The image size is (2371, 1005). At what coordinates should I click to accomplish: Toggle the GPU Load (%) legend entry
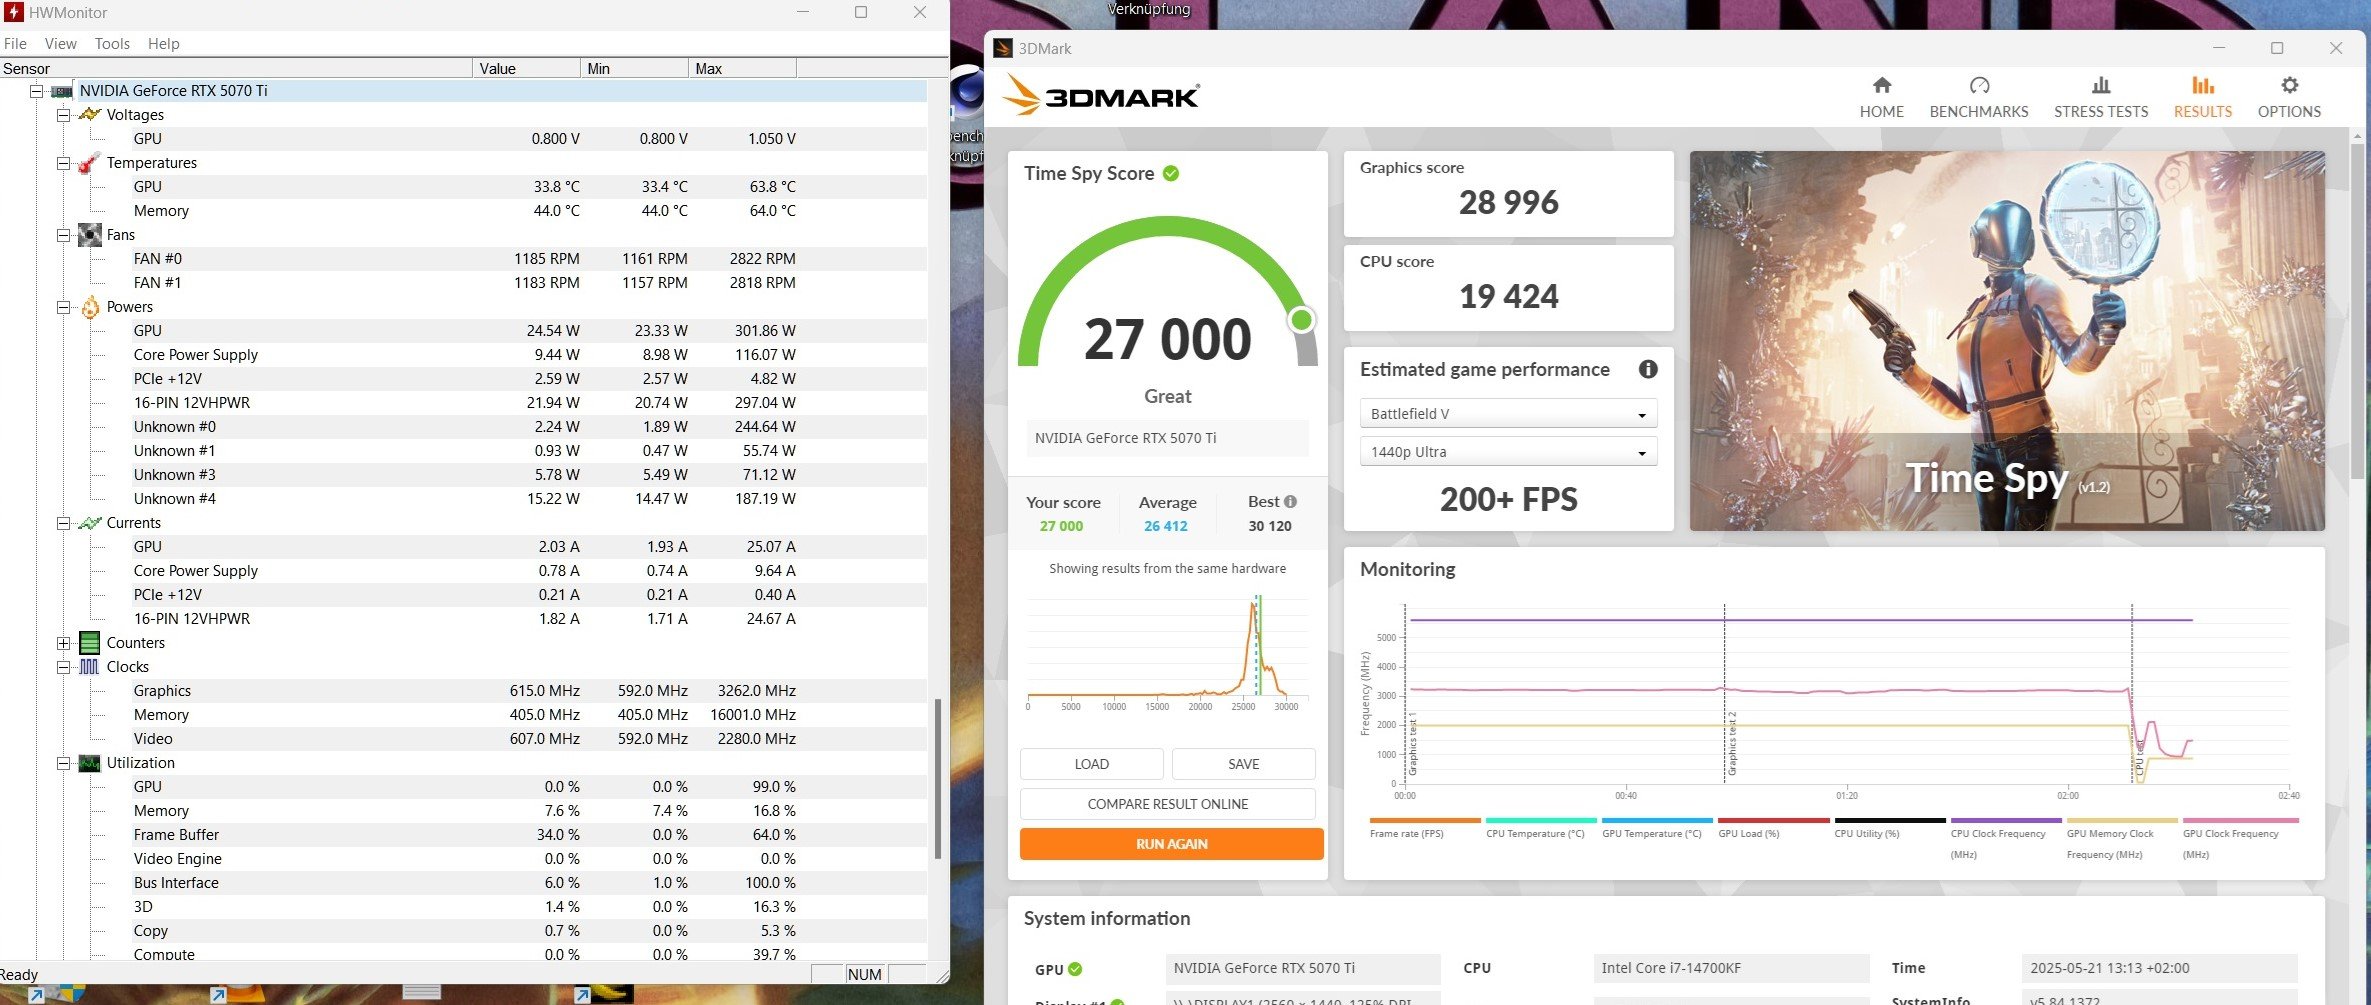click(1773, 829)
